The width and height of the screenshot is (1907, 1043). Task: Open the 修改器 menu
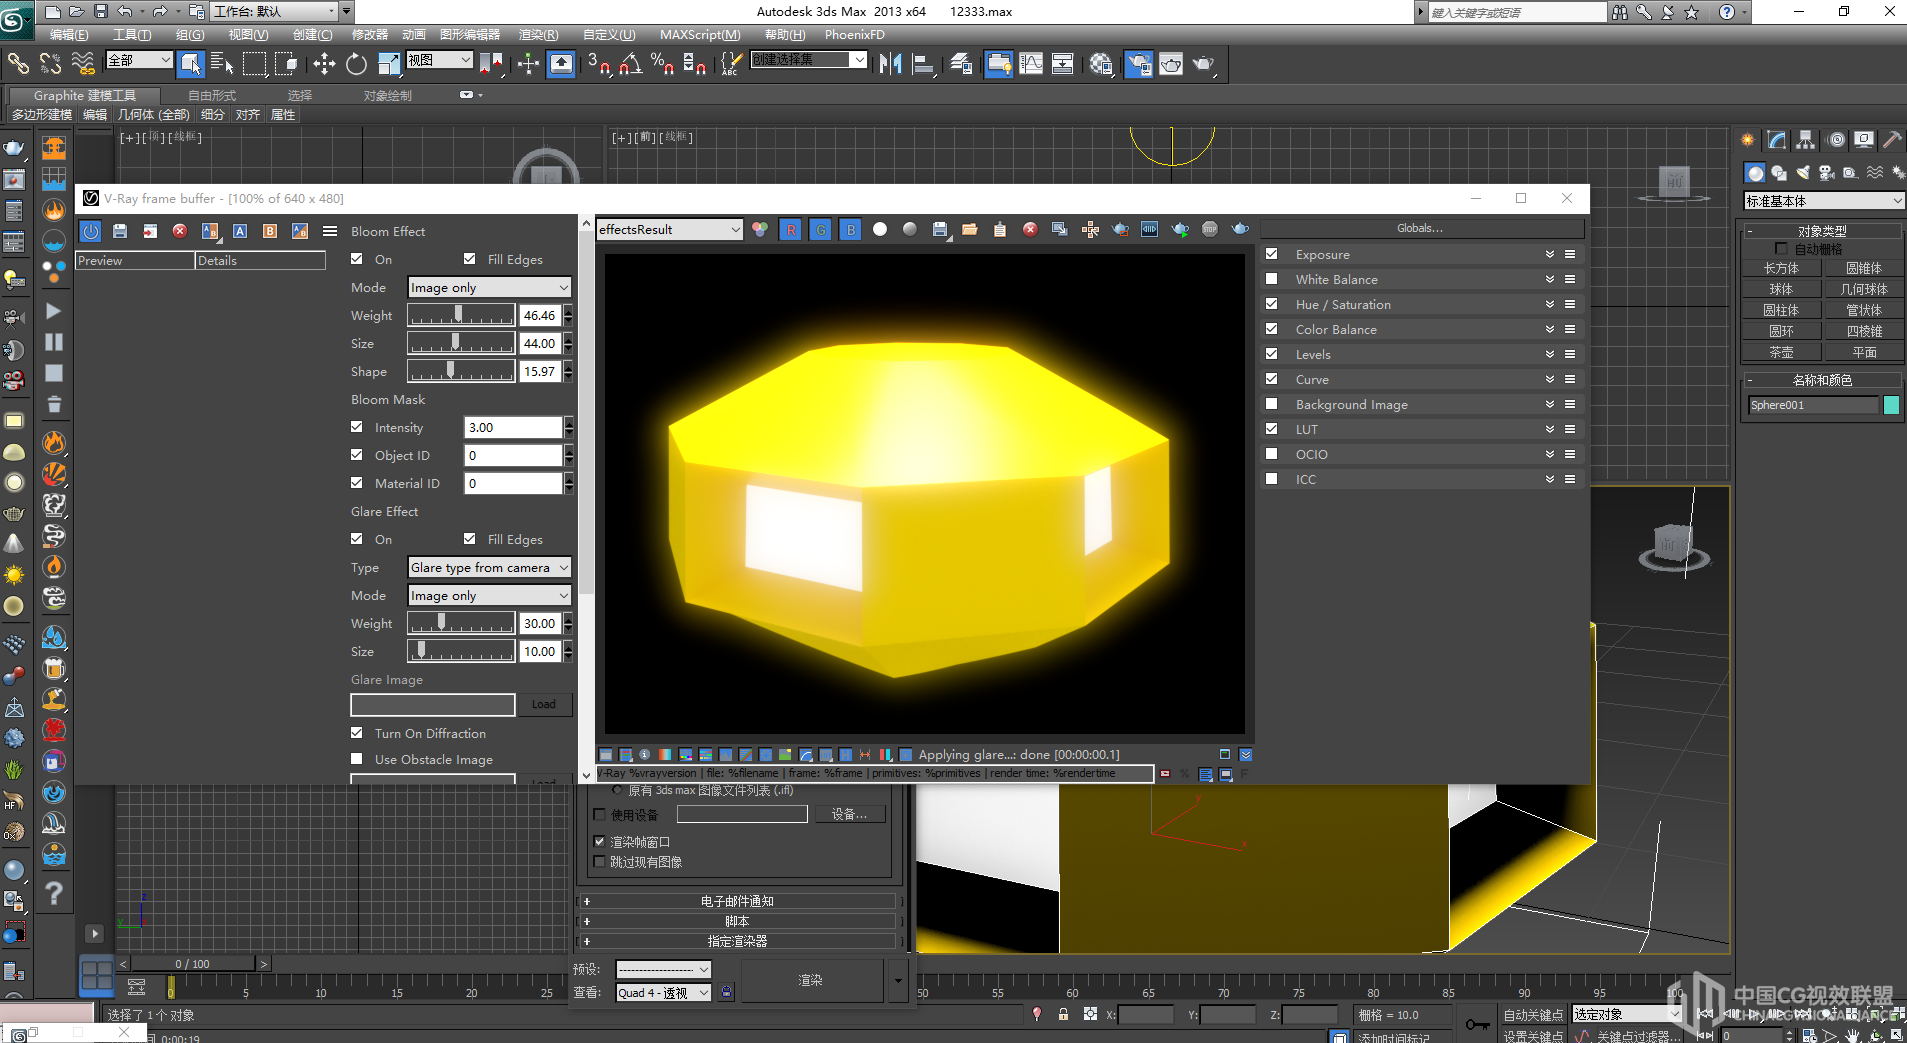369,35
